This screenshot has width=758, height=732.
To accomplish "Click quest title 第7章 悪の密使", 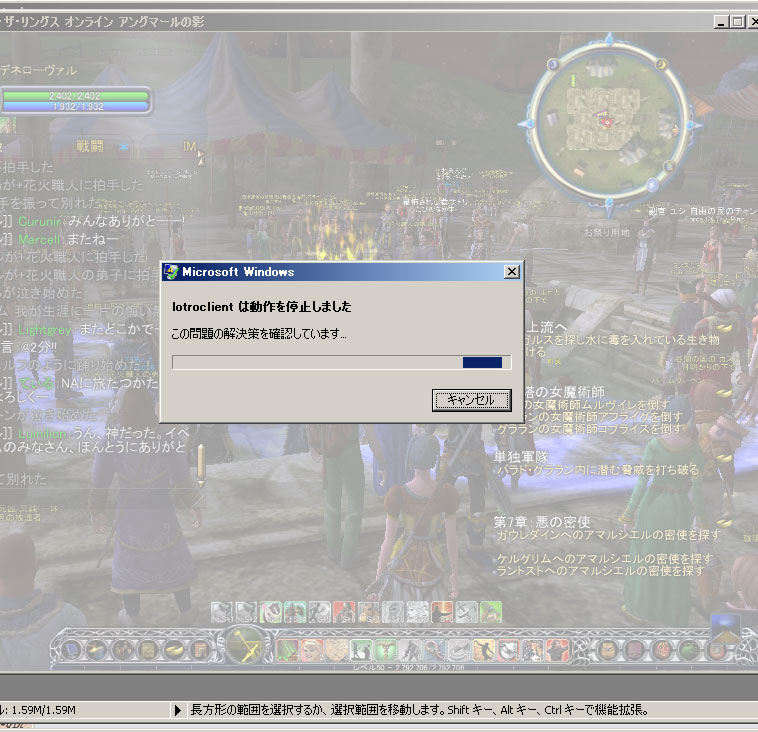I will pos(542,522).
